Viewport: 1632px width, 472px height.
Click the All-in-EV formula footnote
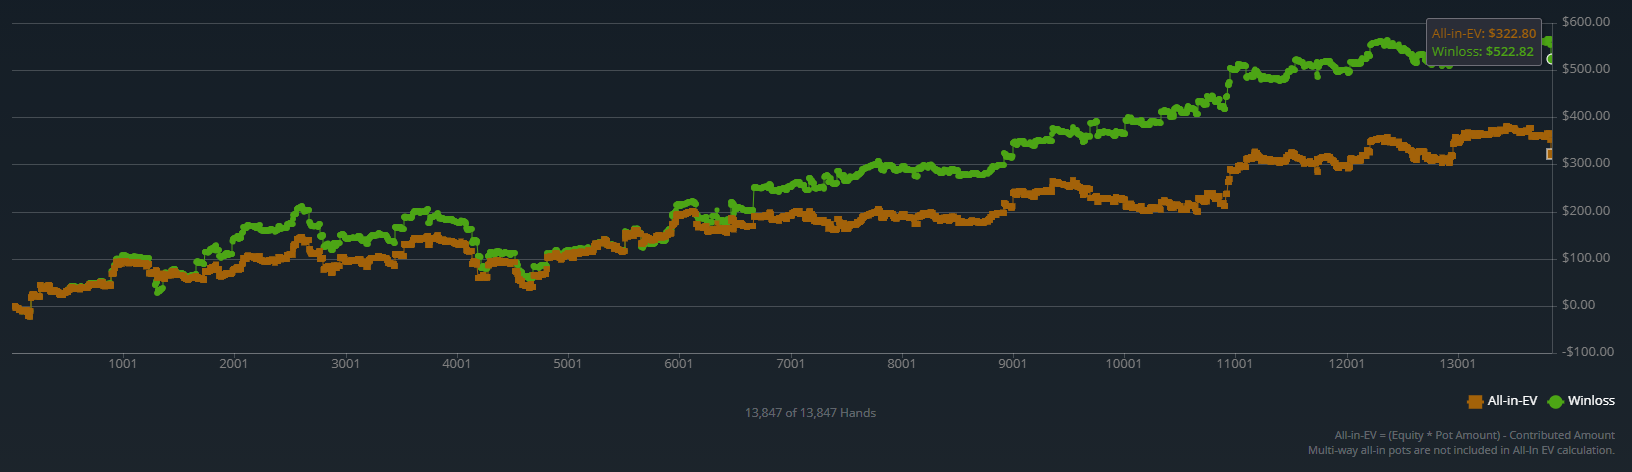pyautogui.click(x=1475, y=435)
